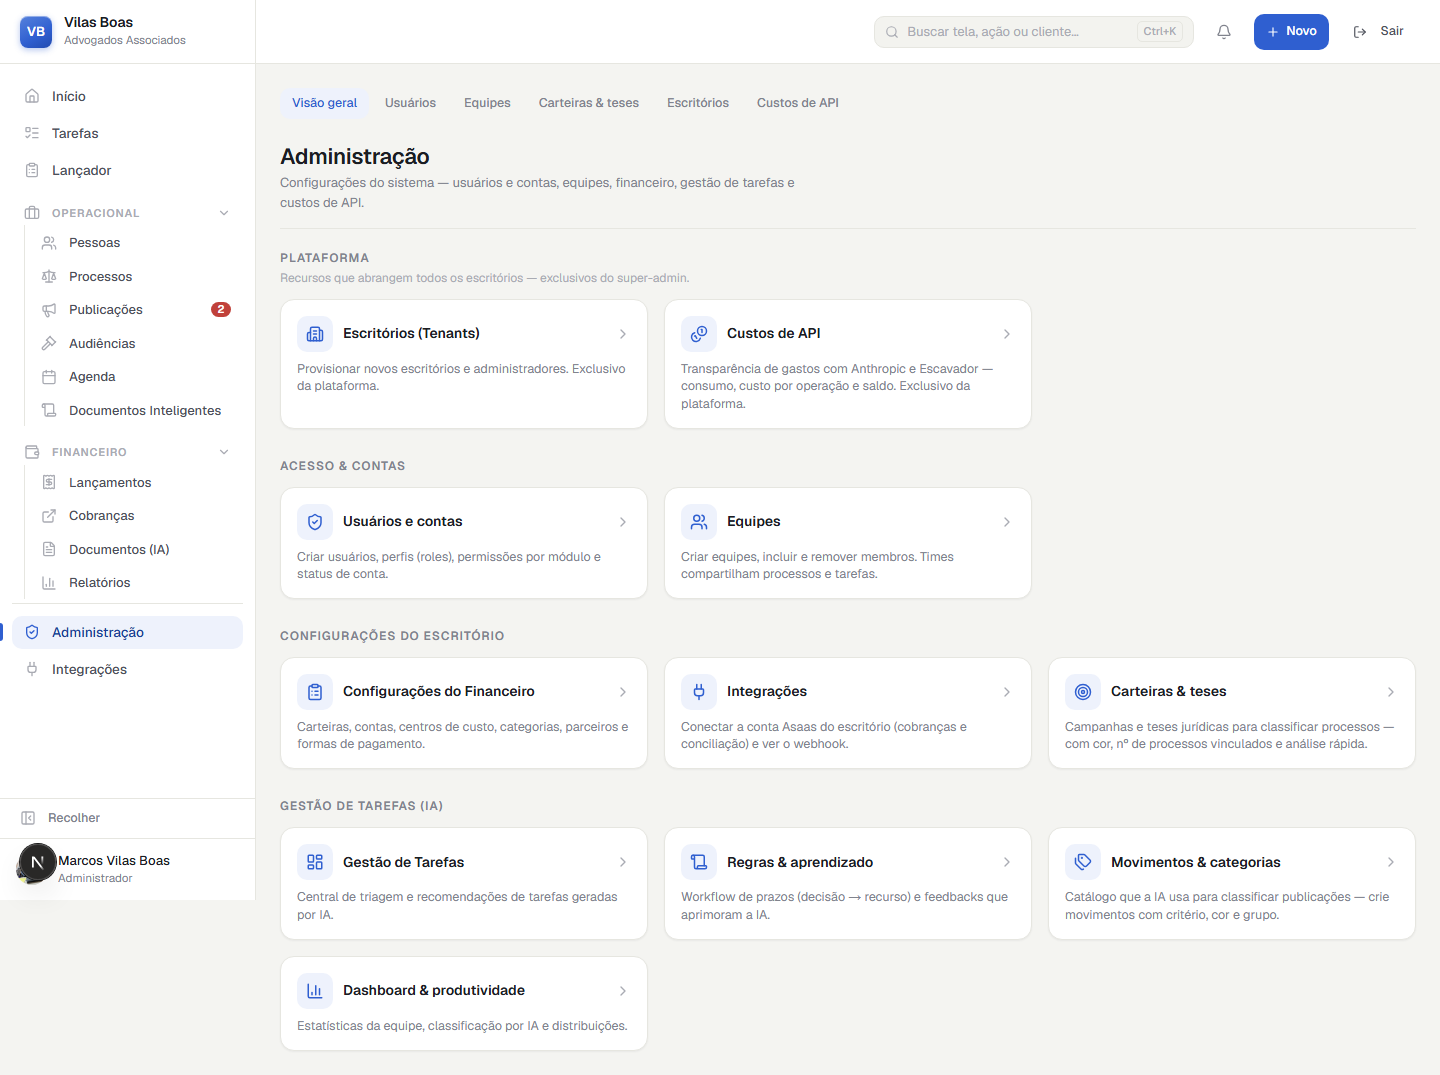Click the Regras & aprendizado scroll icon
This screenshot has width=1440, height=1075.
(699, 862)
